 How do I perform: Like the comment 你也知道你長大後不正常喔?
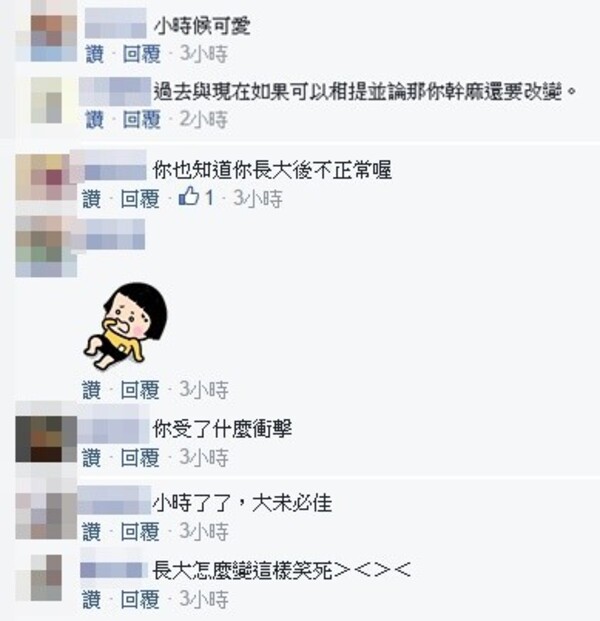(91, 199)
